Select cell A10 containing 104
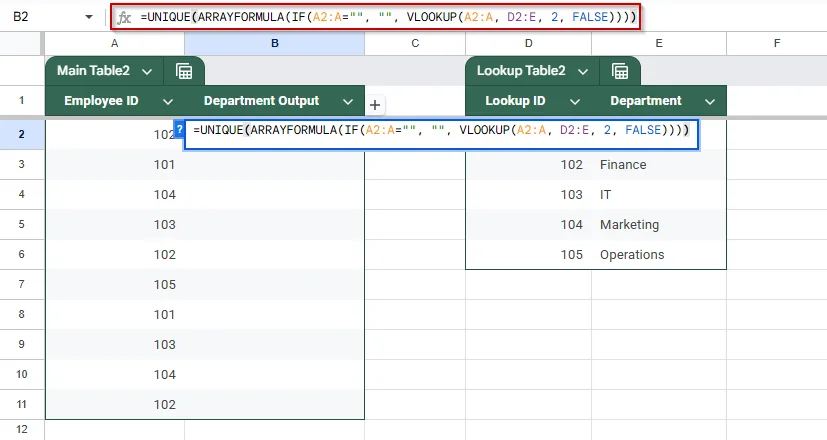Image resolution: width=827 pixels, height=440 pixels. click(x=115, y=375)
